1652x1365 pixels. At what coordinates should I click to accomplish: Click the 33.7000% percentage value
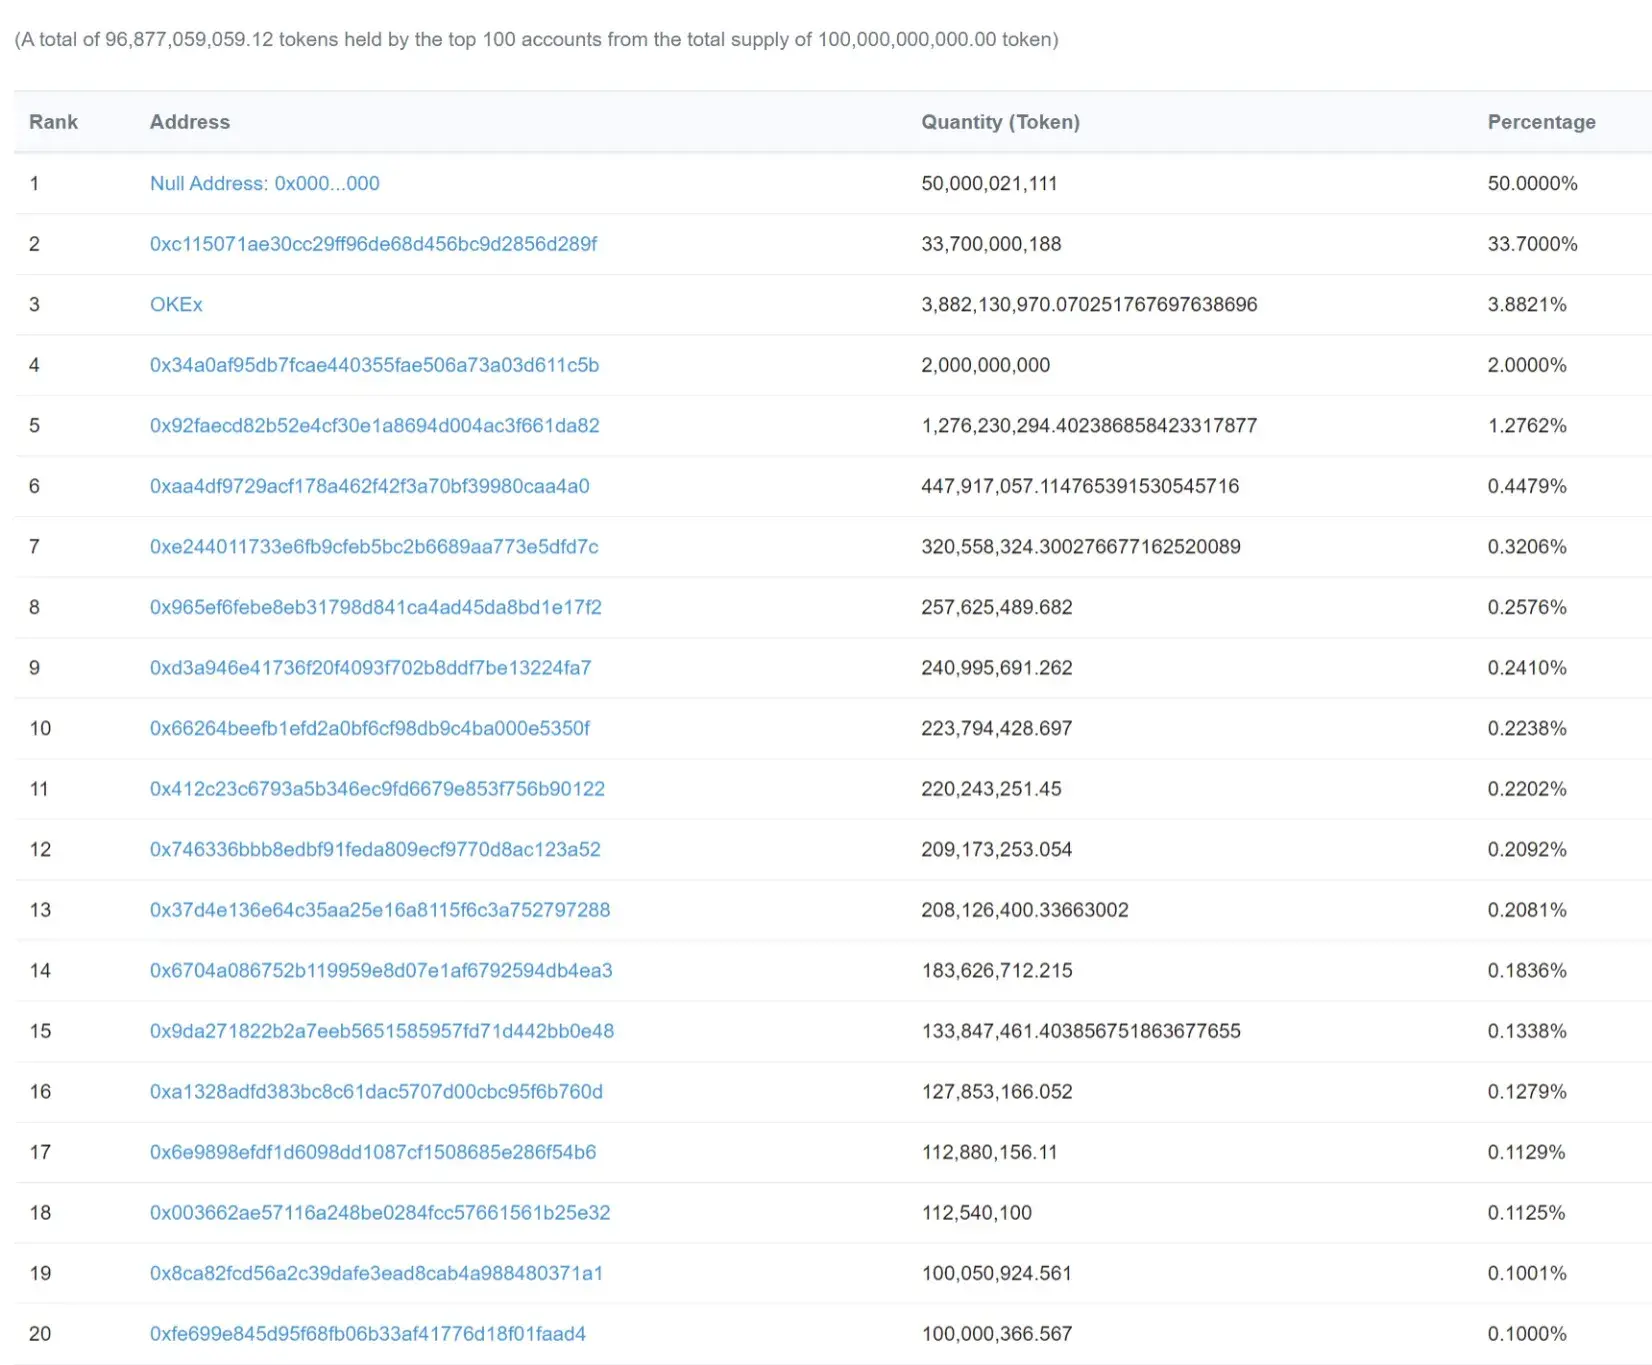point(1532,244)
